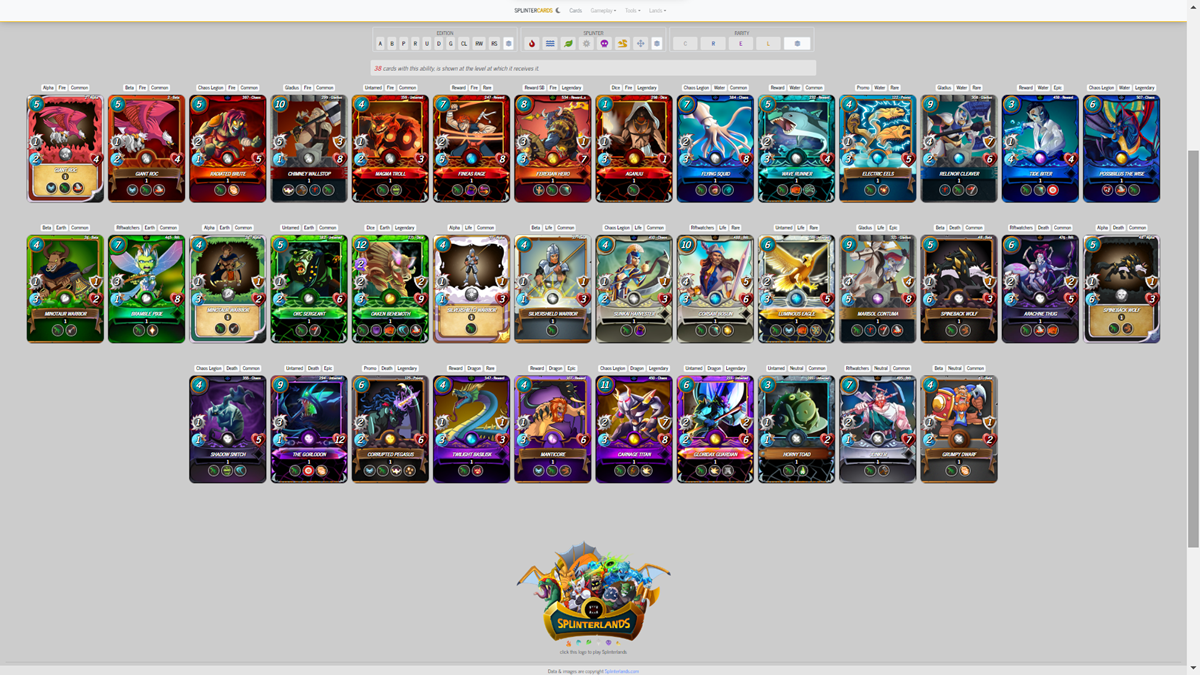This screenshot has width=1200, height=675.
Task: Toggle the RS edition filter
Action: point(494,44)
